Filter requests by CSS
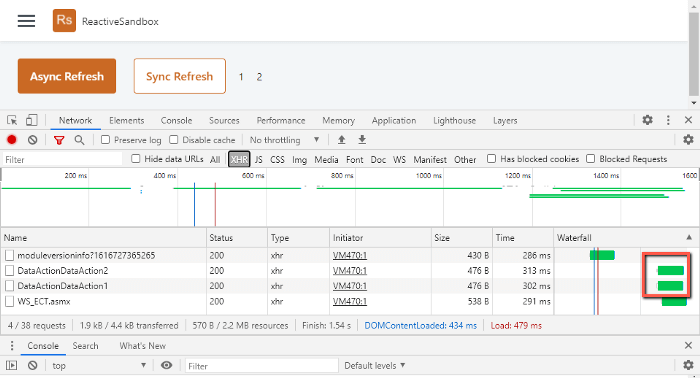The height and width of the screenshot is (378, 700). (277, 159)
